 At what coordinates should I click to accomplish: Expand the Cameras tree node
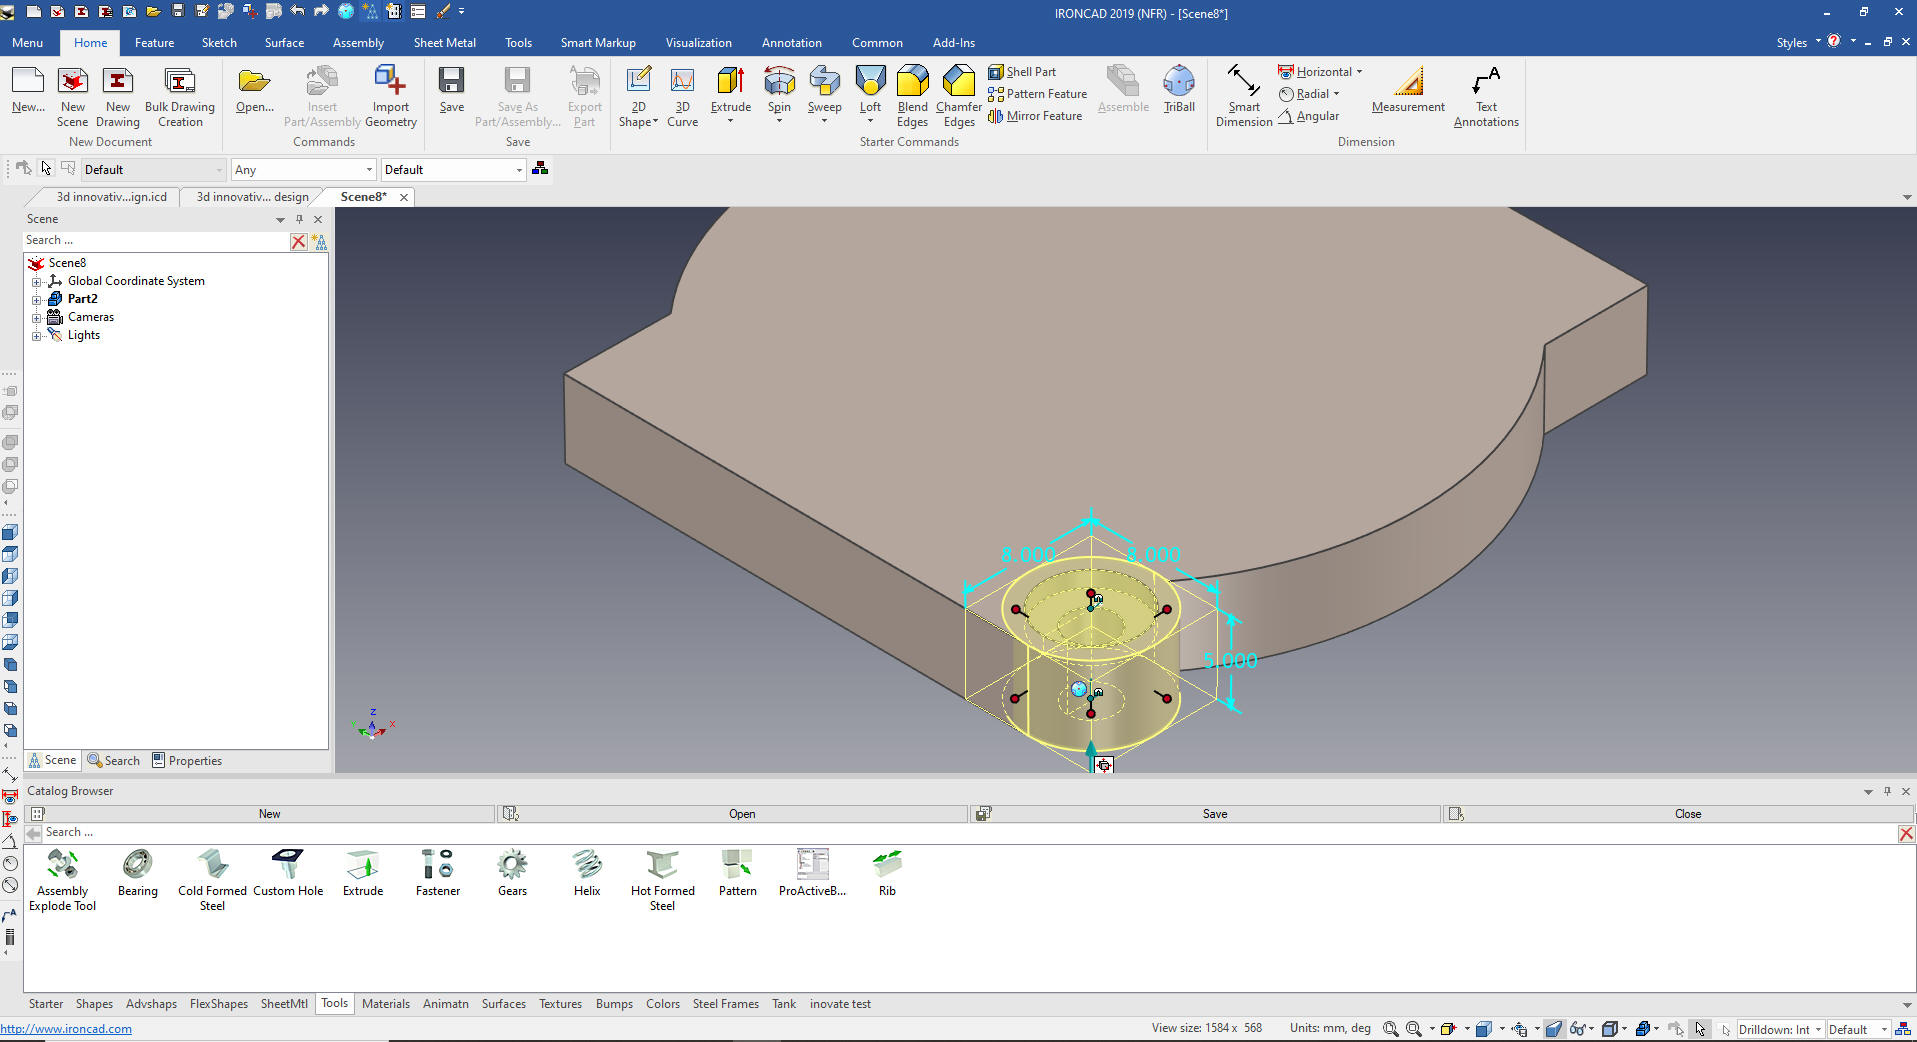[x=37, y=317]
